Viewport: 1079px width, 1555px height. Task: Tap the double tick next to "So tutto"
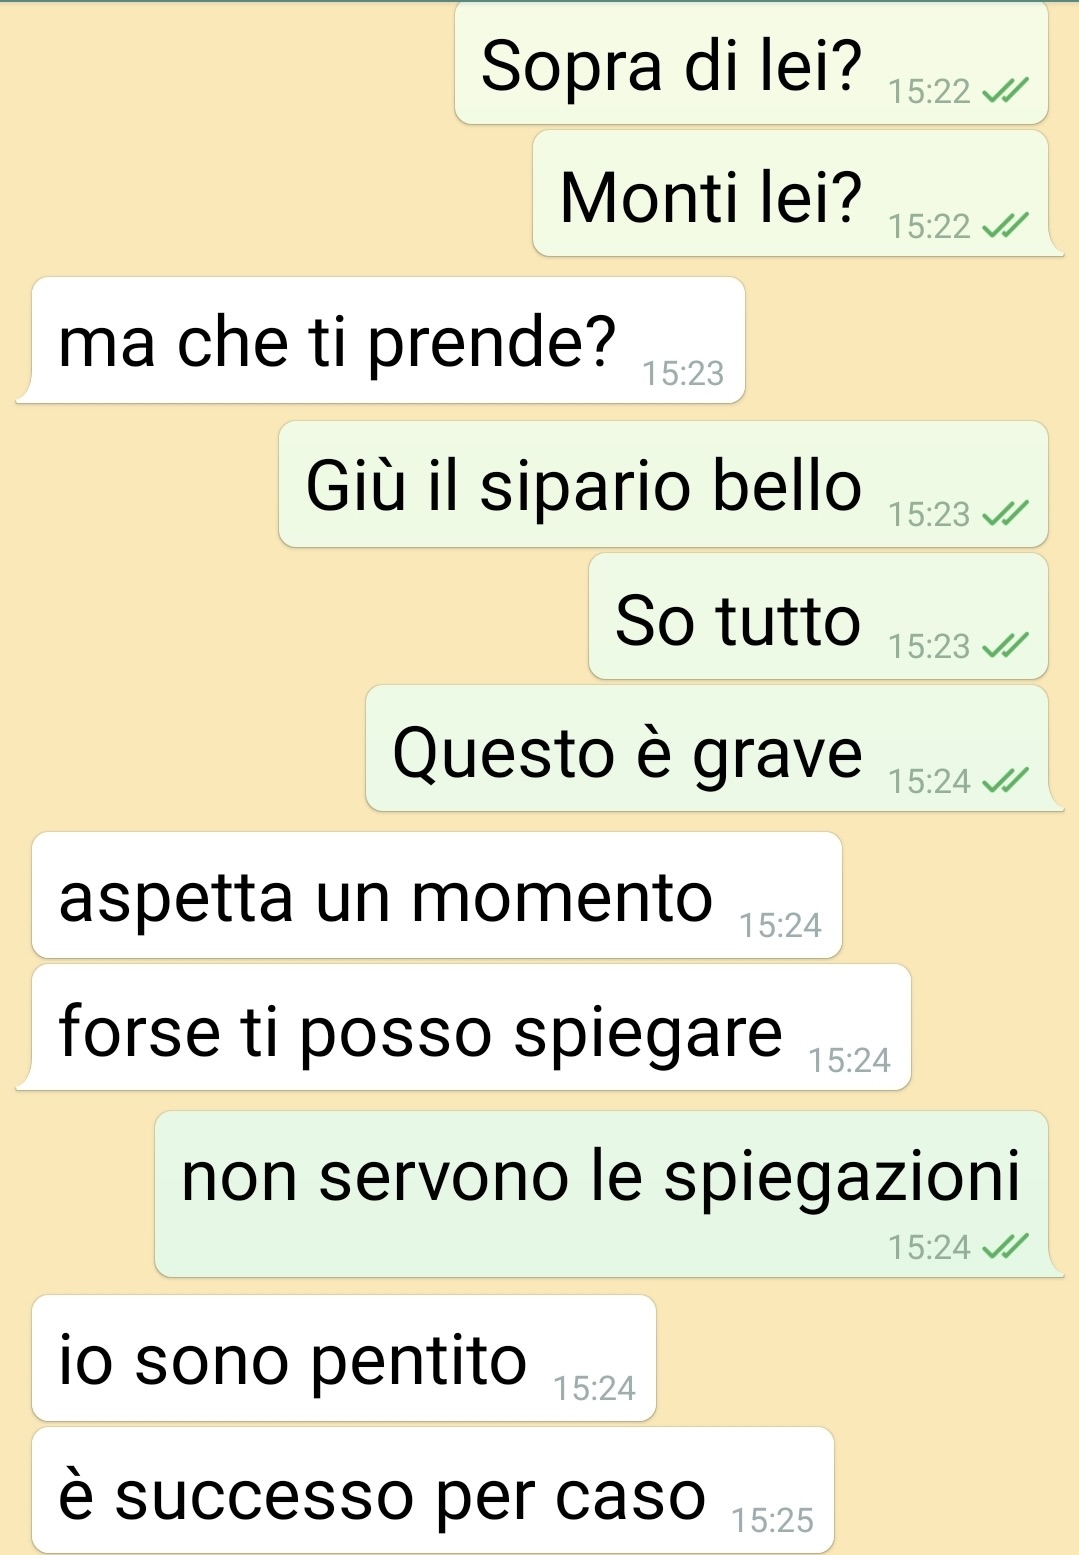coord(1004,646)
